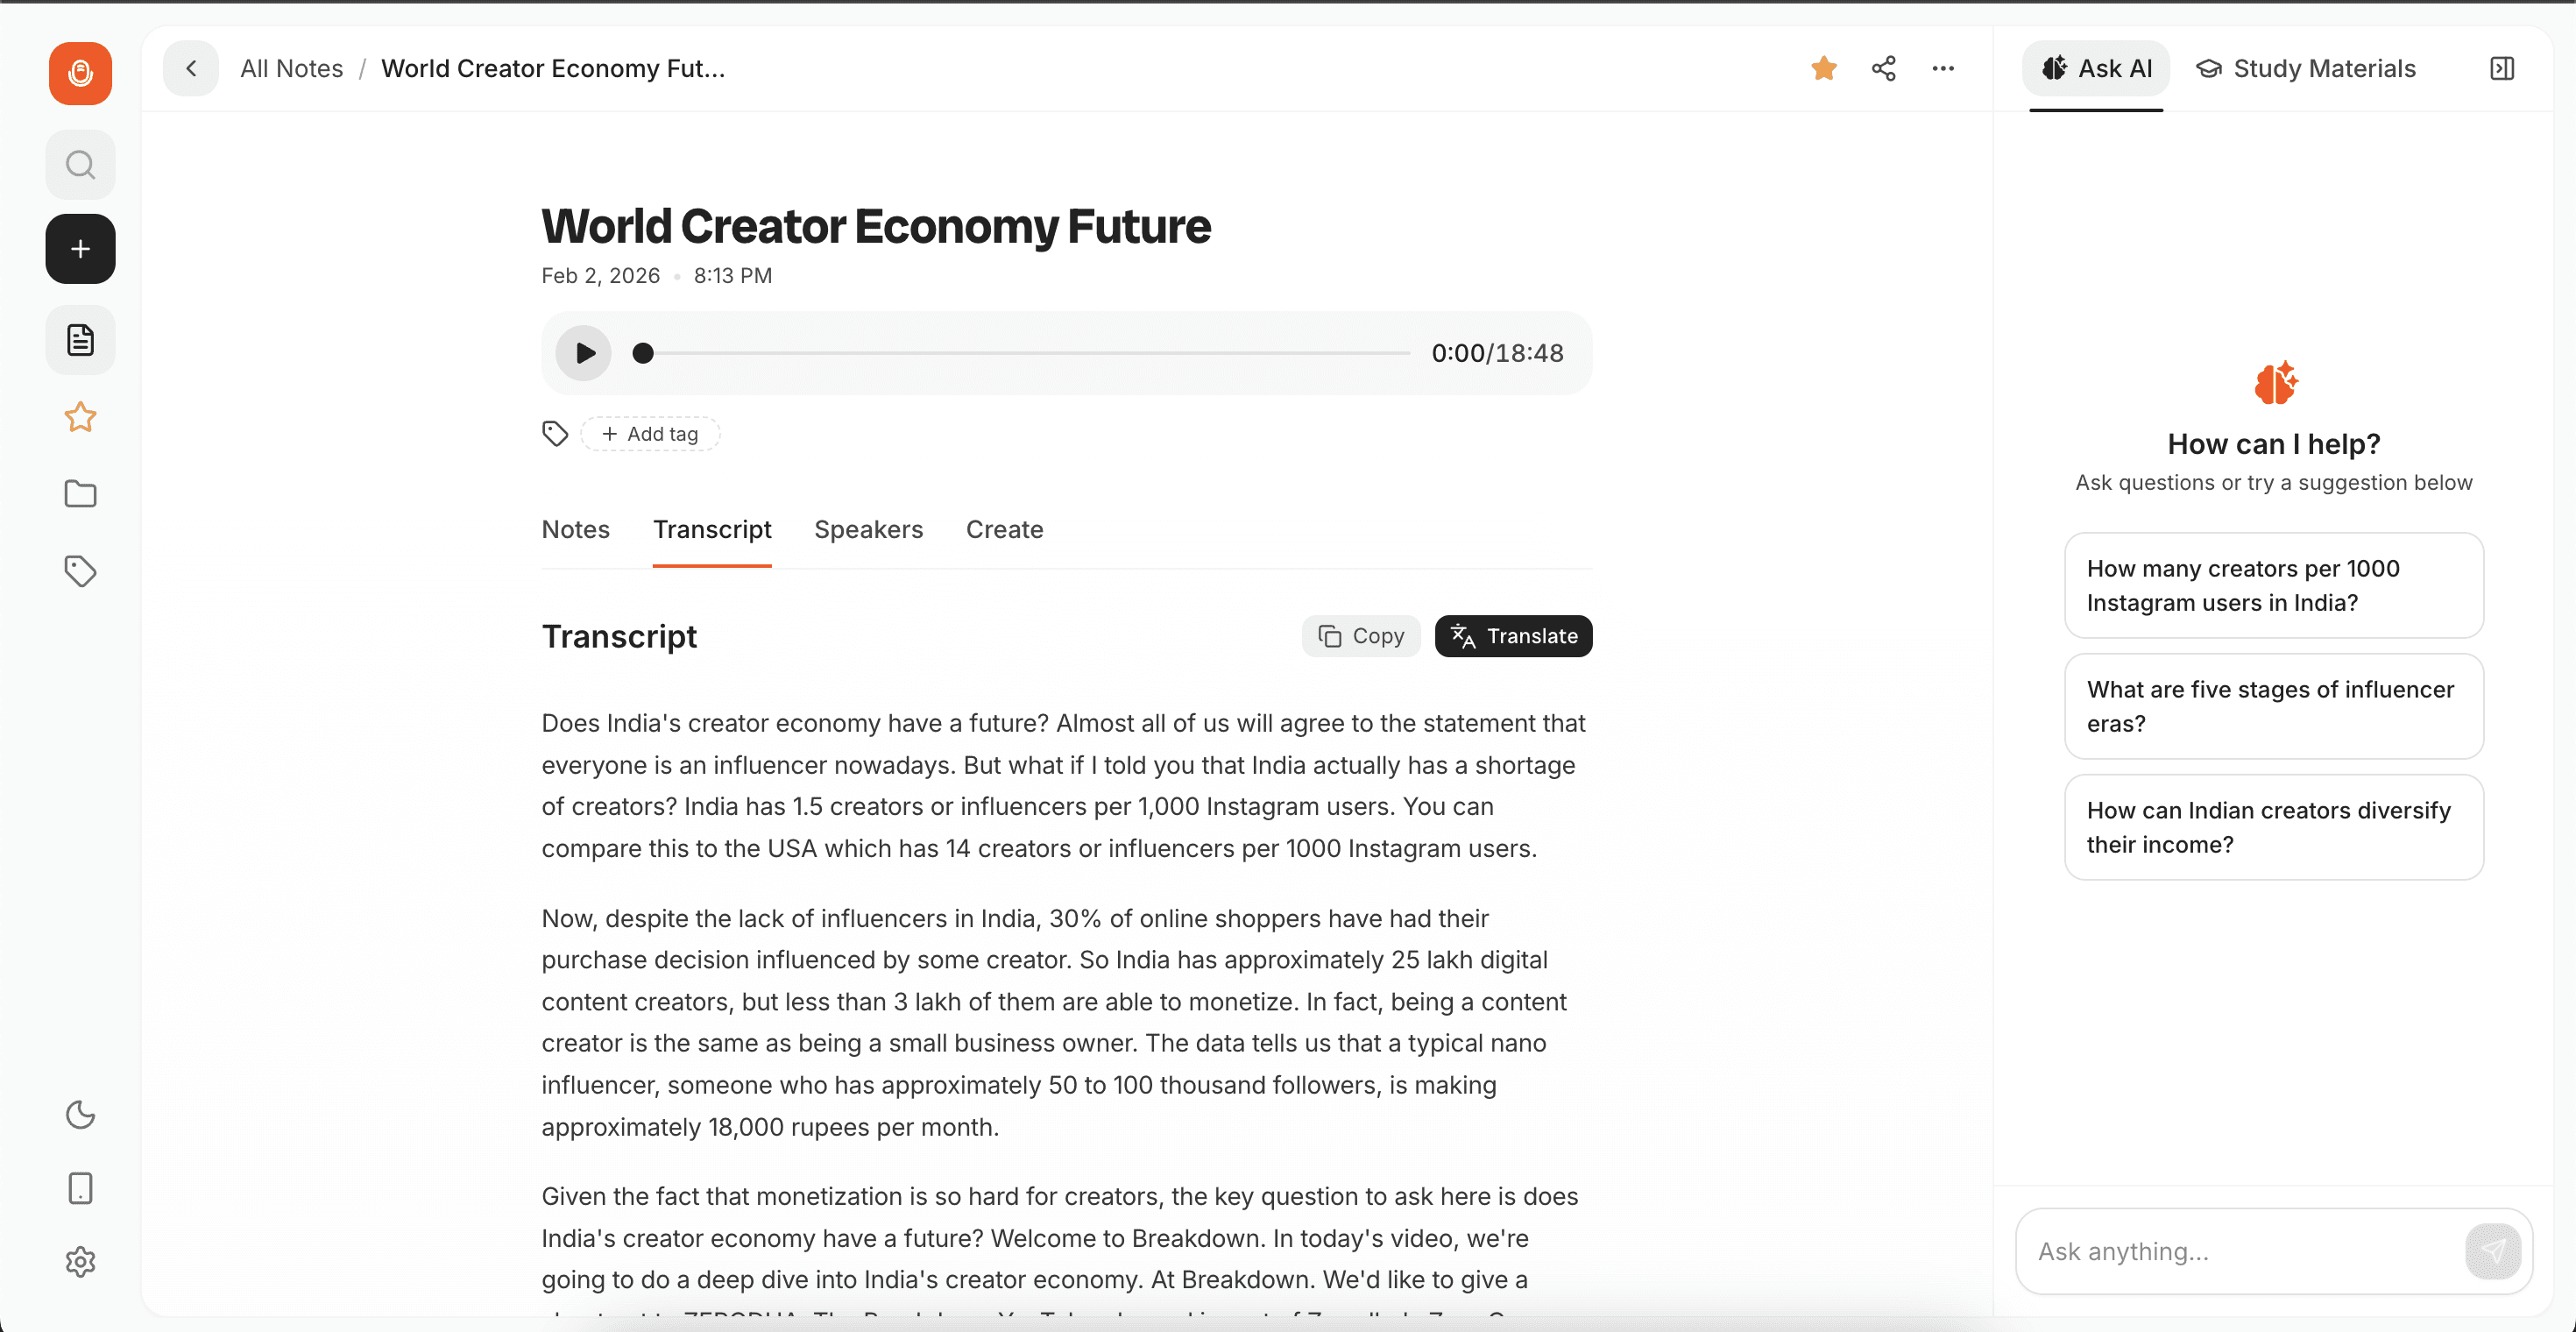The width and height of the screenshot is (2576, 1332).
Task: Toggle dark mode
Action: (x=80, y=1114)
